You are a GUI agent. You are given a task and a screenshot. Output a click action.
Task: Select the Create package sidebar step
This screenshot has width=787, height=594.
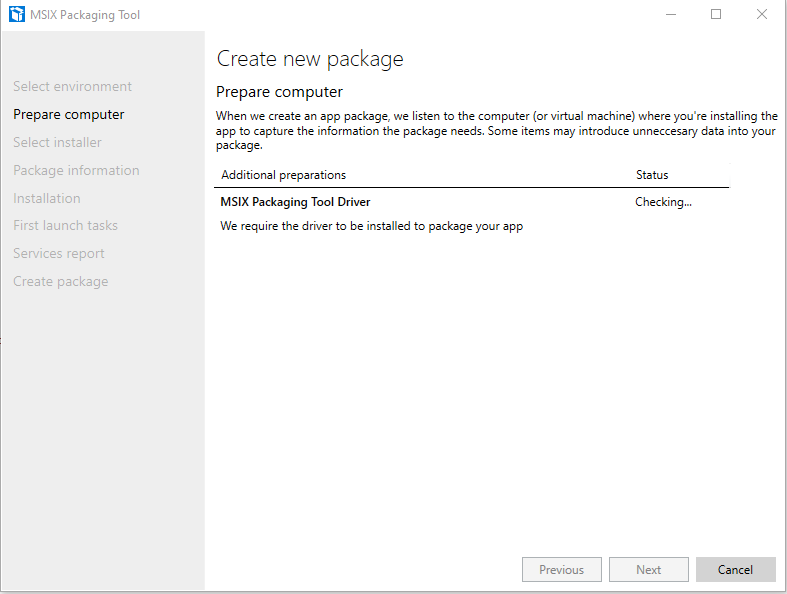(61, 282)
